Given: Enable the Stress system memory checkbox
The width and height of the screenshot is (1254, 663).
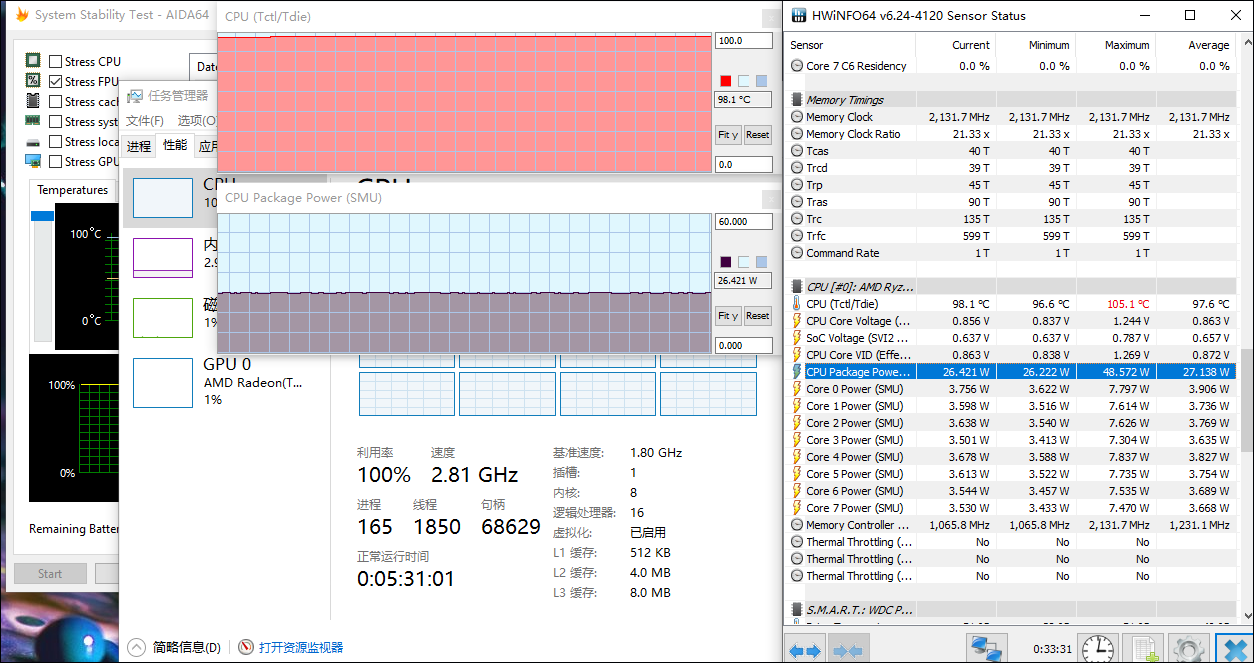Looking at the screenshot, I should coord(55,121).
